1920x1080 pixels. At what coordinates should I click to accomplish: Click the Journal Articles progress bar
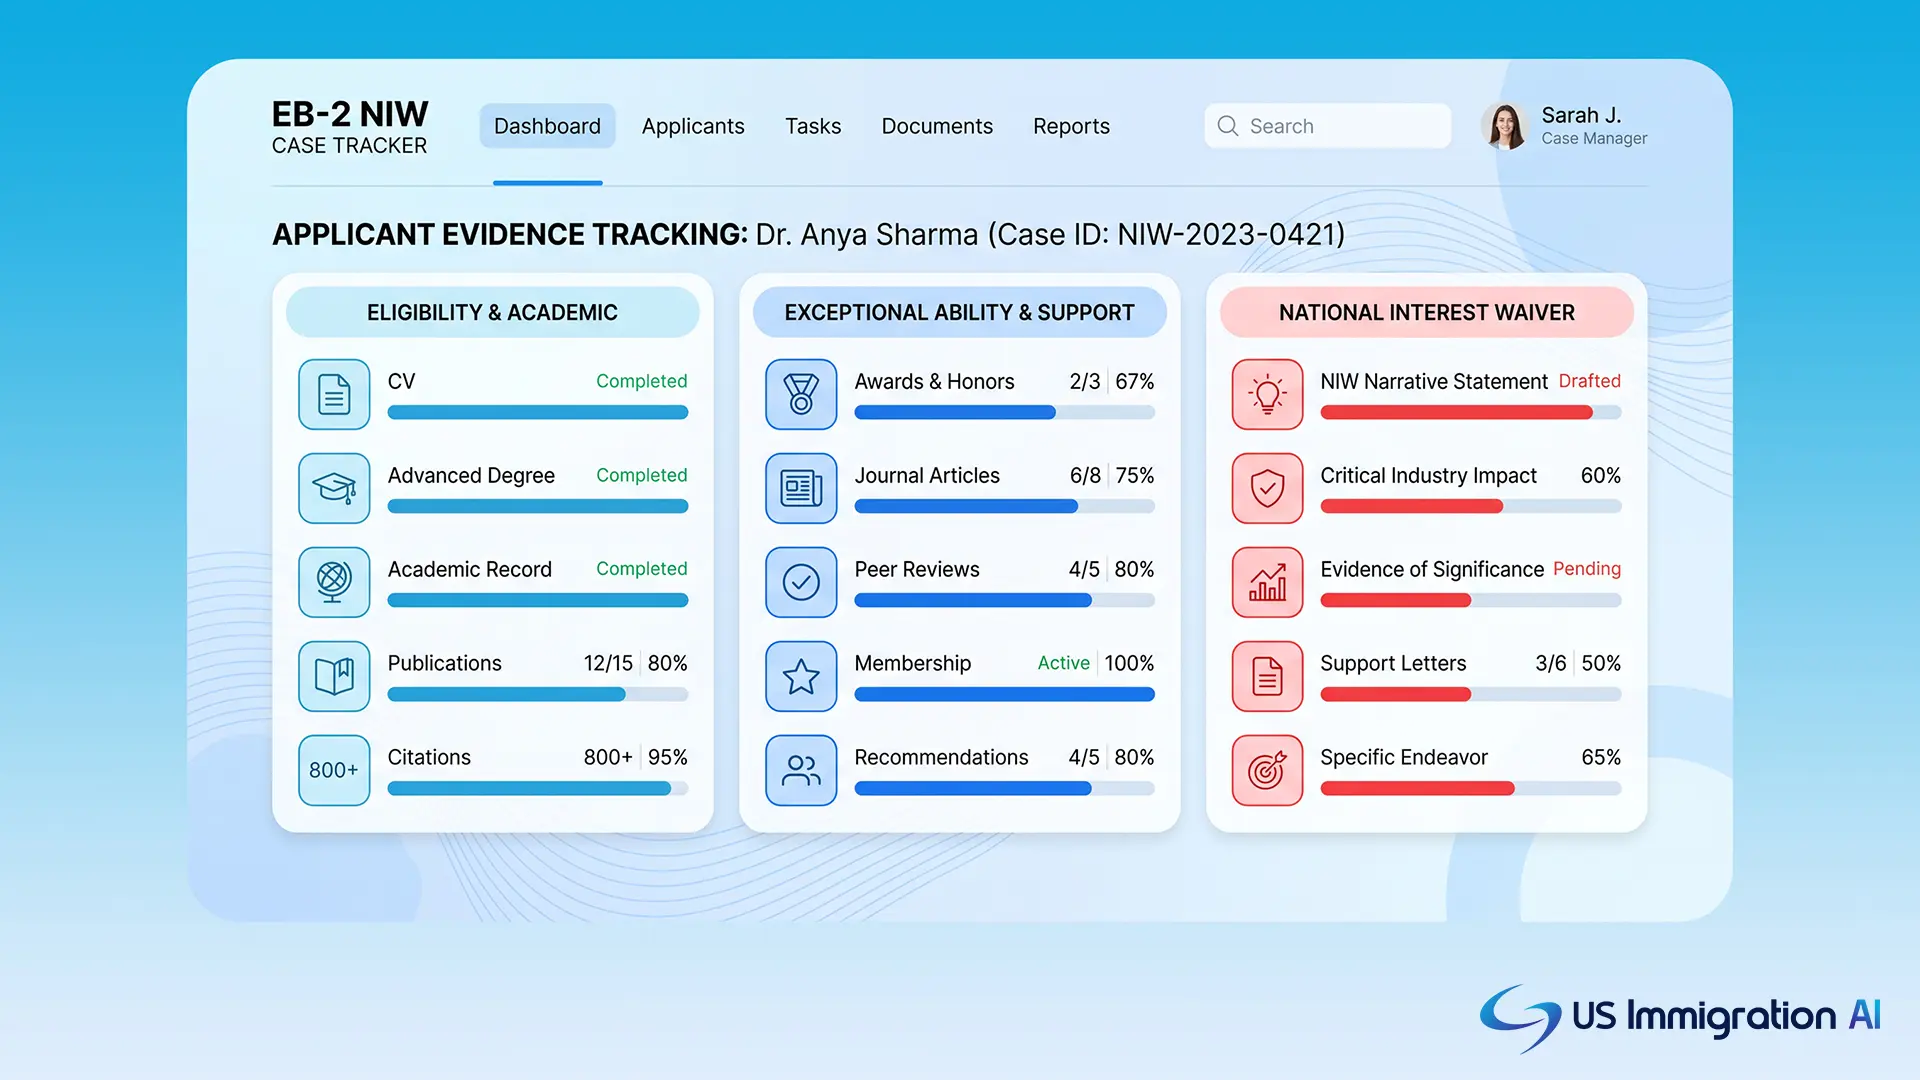tap(1005, 506)
